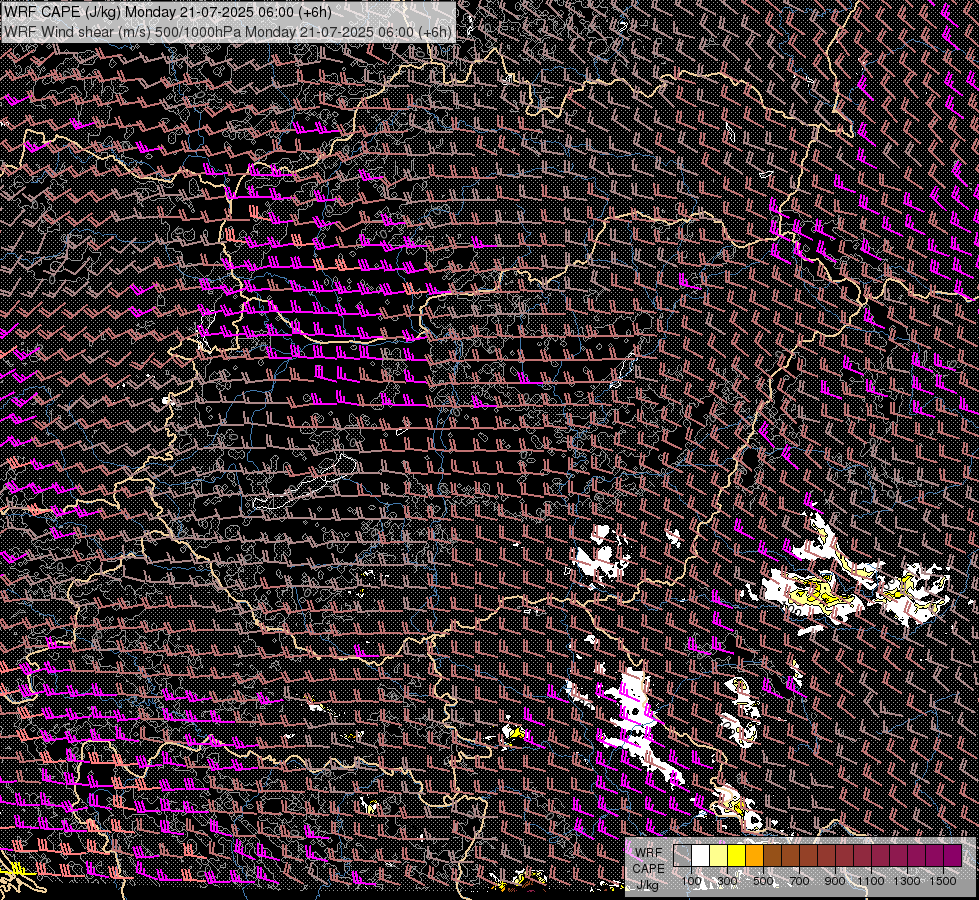Click the orange legend swatch

[x=754, y=855]
